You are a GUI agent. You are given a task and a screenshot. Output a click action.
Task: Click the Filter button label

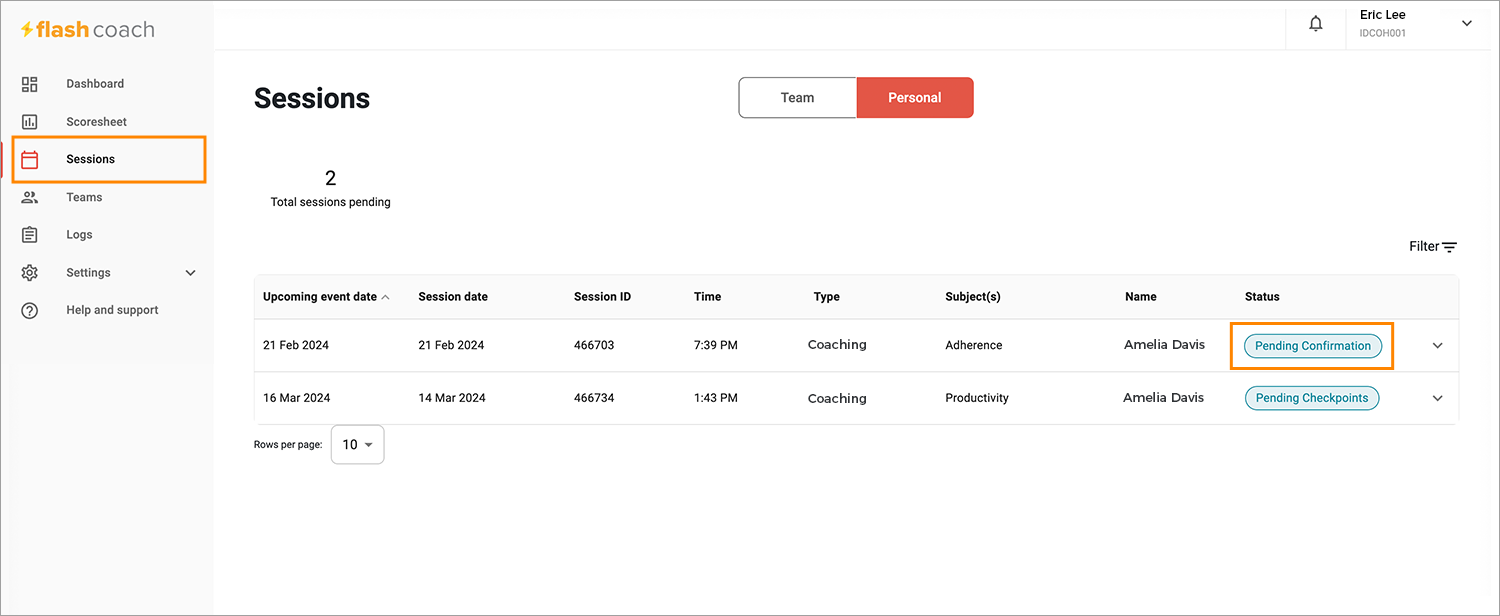pyautogui.click(x=1424, y=247)
